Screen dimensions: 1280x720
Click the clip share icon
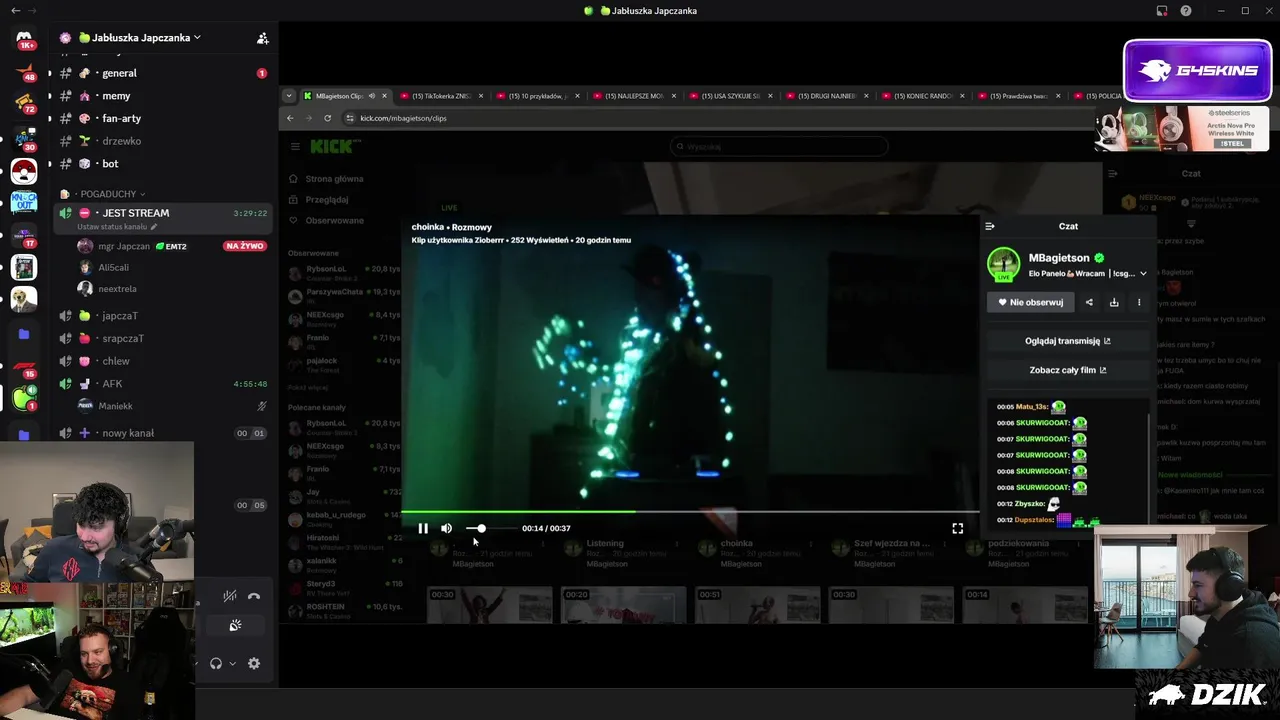(x=1089, y=302)
